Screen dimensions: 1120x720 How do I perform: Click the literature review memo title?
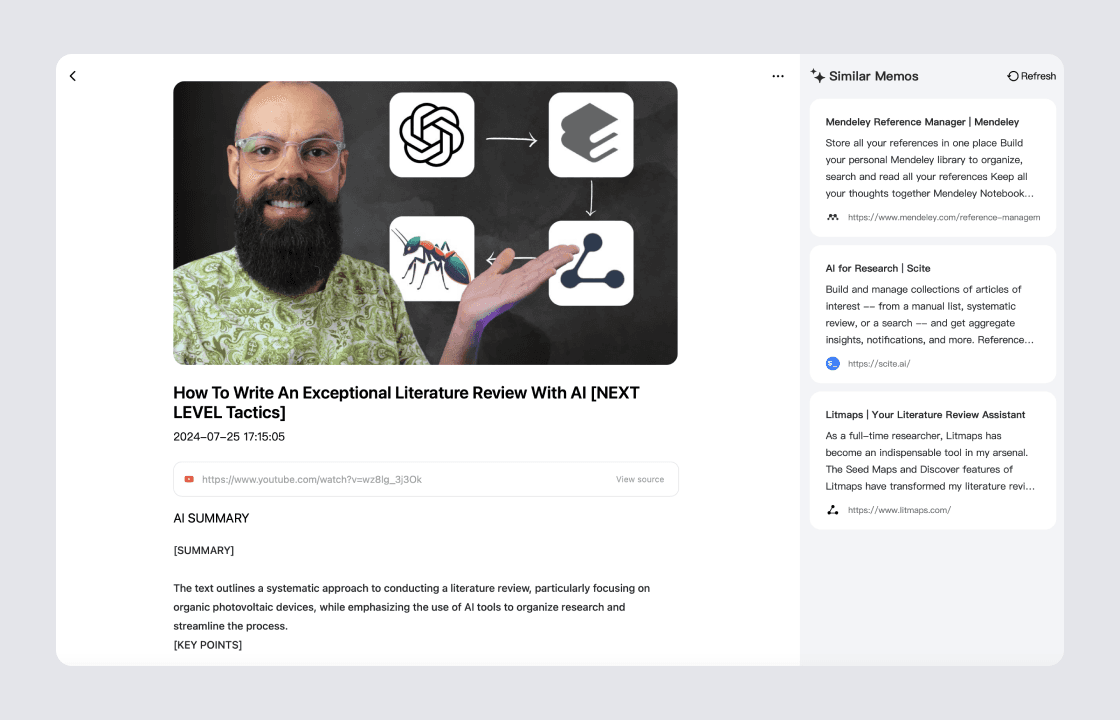click(406, 402)
